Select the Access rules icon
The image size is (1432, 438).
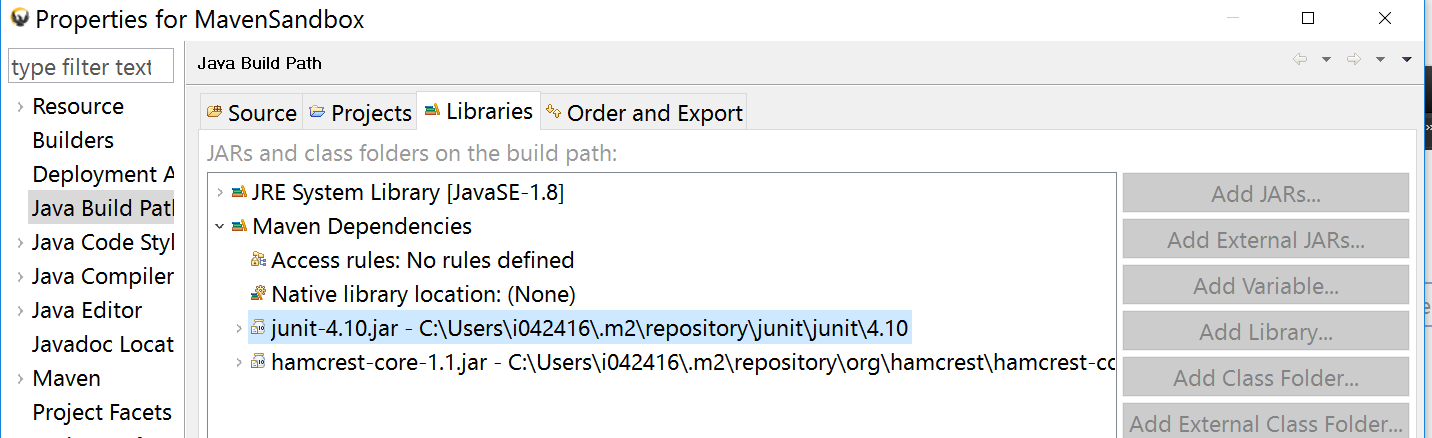click(x=258, y=260)
